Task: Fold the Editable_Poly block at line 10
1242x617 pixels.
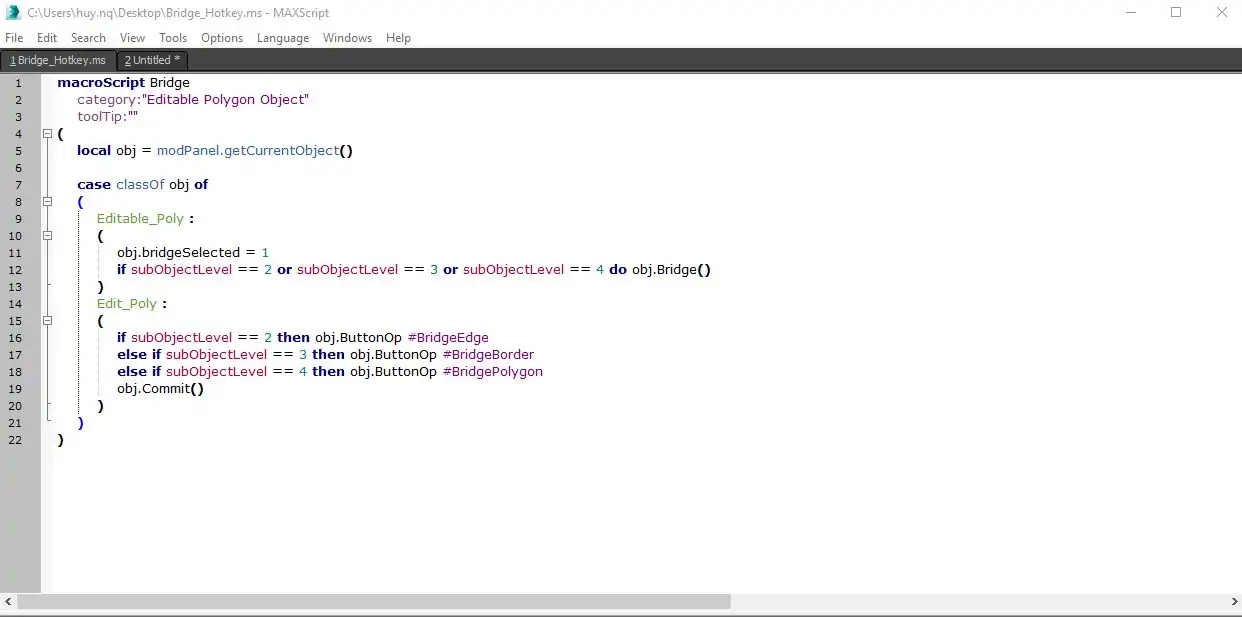Action: click(x=47, y=235)
